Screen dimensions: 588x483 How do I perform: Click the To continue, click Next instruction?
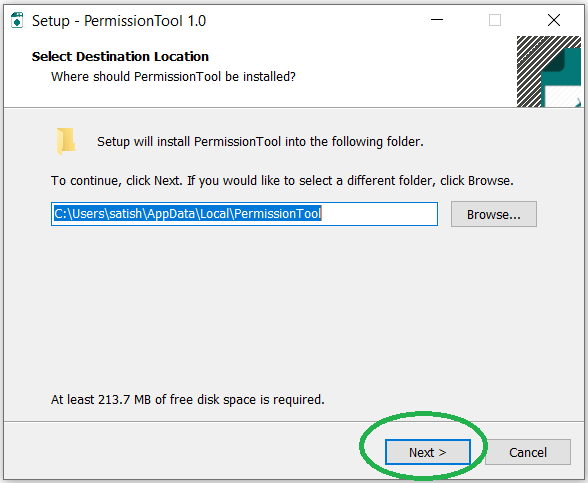[x=282, y=181]
